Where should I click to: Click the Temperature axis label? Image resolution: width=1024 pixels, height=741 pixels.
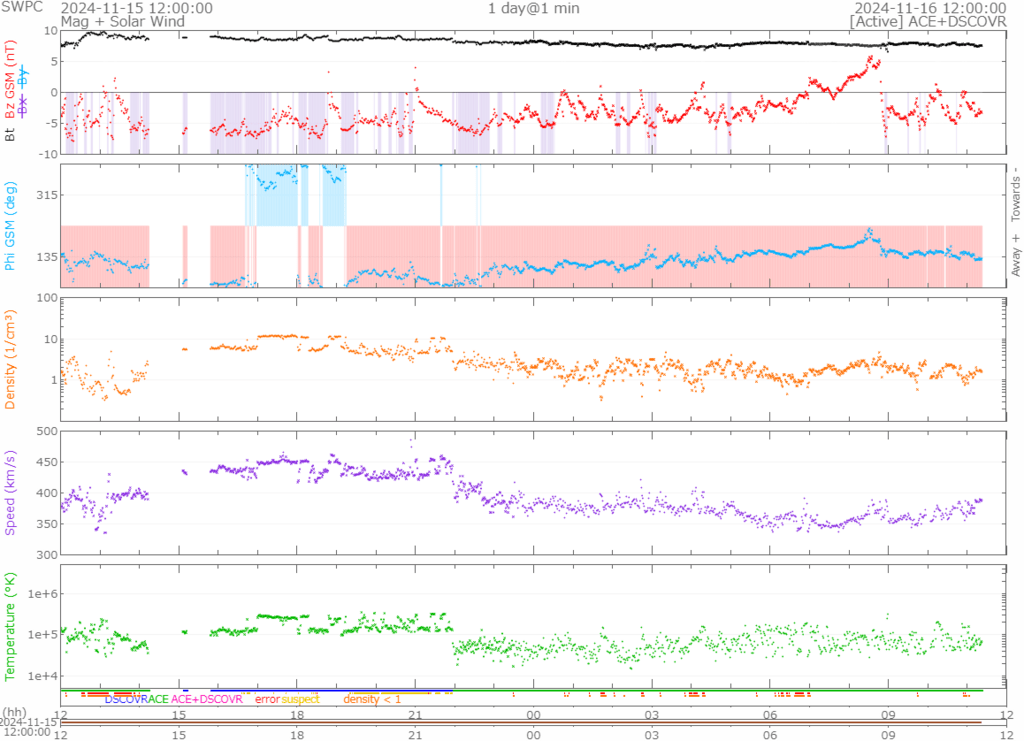point(11,624)
